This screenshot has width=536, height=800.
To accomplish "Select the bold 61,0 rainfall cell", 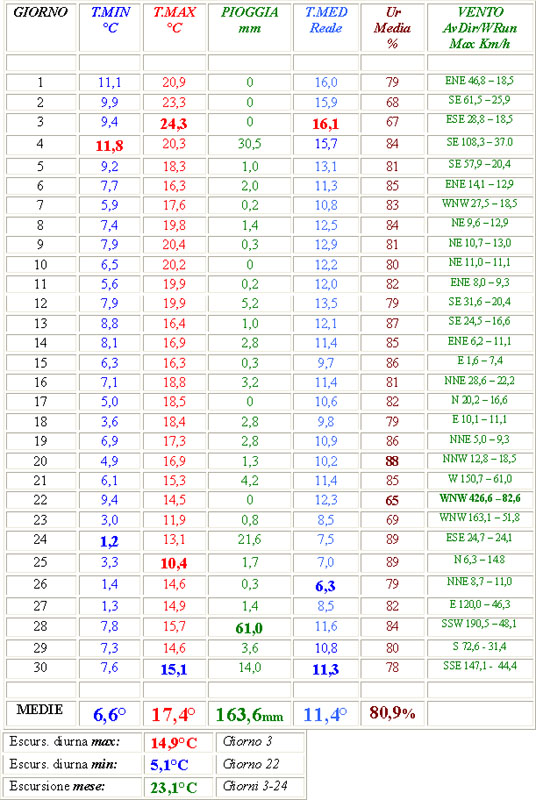I will [249, 628].
